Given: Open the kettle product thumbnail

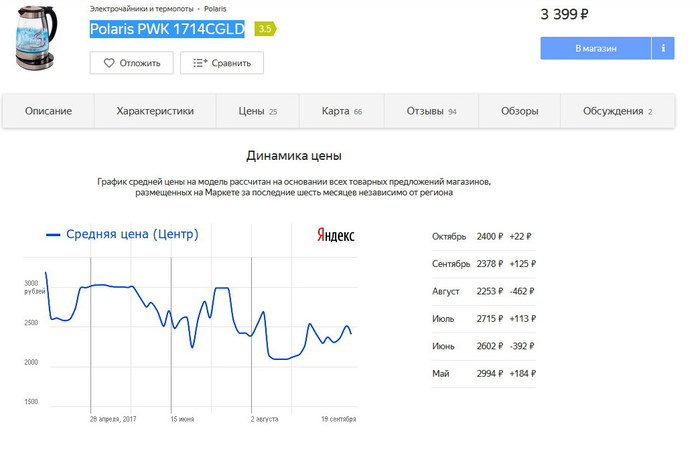Looking at the screenshot, I should tap(37, 38).
